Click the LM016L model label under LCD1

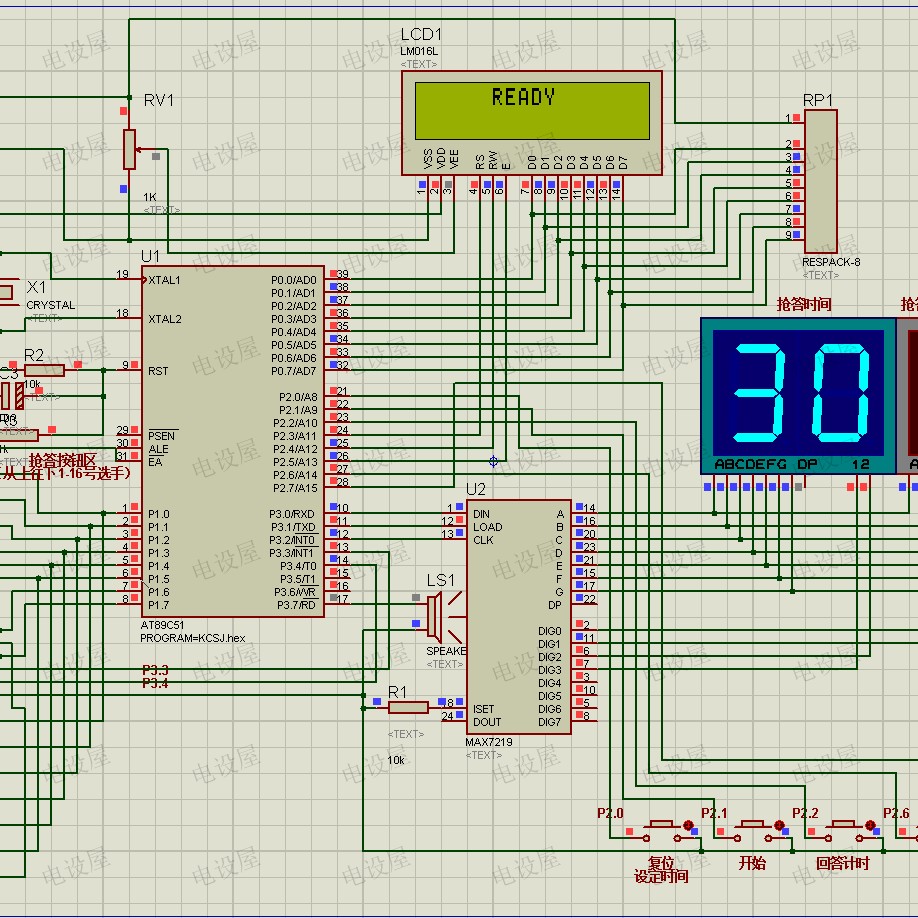coord(419,51)
